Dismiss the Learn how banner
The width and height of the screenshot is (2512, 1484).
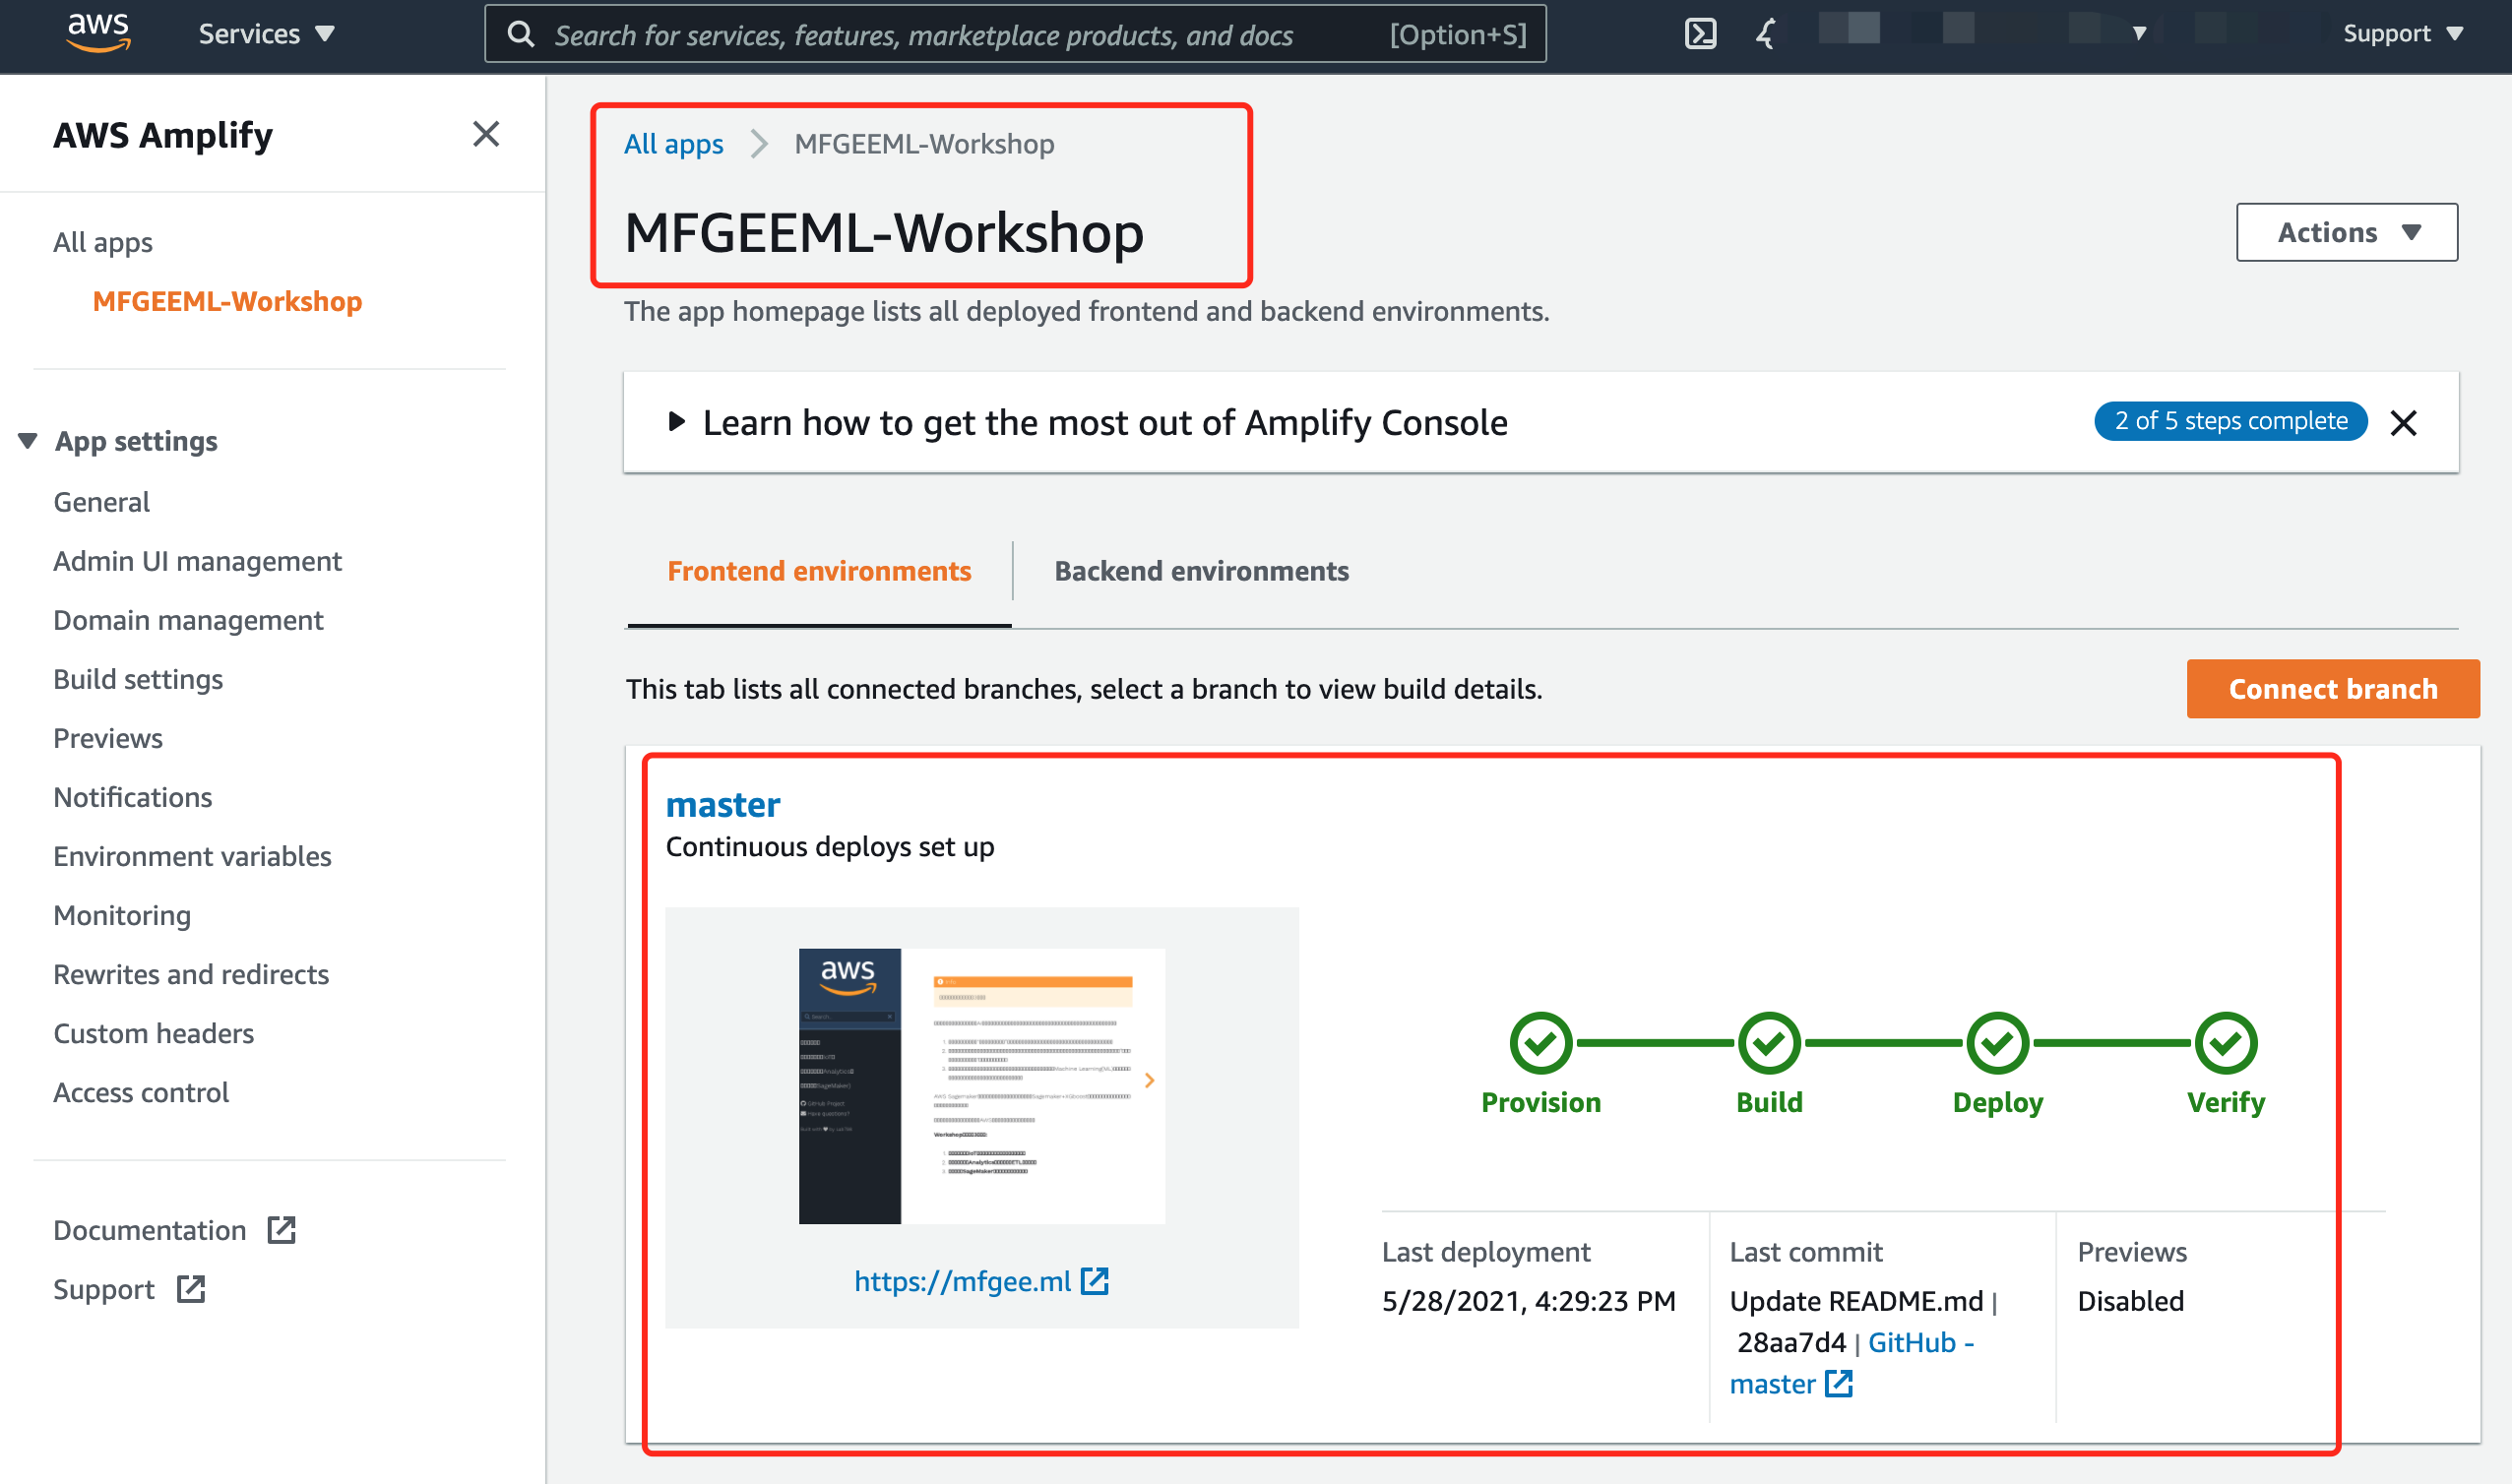coord(2403,423)
